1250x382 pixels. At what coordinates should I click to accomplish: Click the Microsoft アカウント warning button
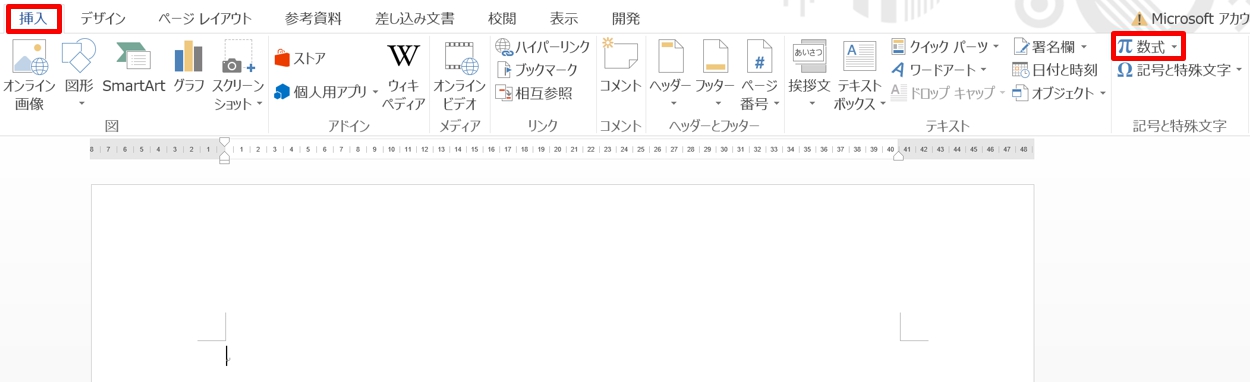click(1190, 19)
